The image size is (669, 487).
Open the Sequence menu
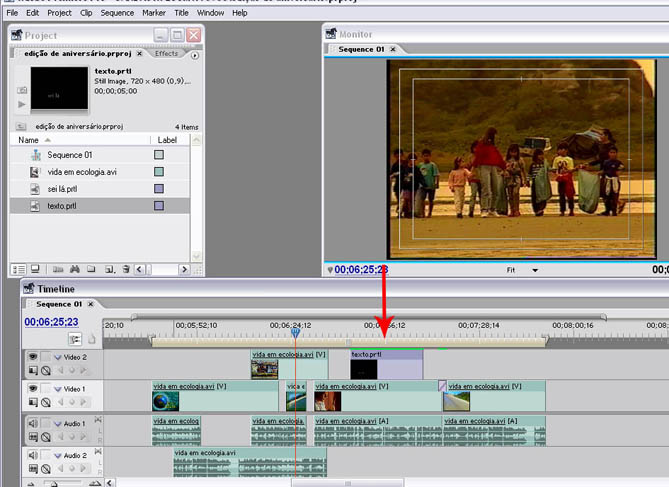pyautogui.click(x=117, y=13)
